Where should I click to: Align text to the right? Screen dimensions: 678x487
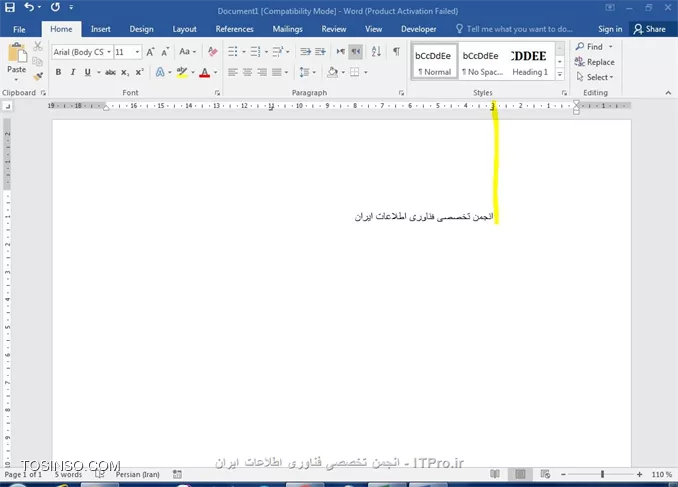tap(262, 72)
